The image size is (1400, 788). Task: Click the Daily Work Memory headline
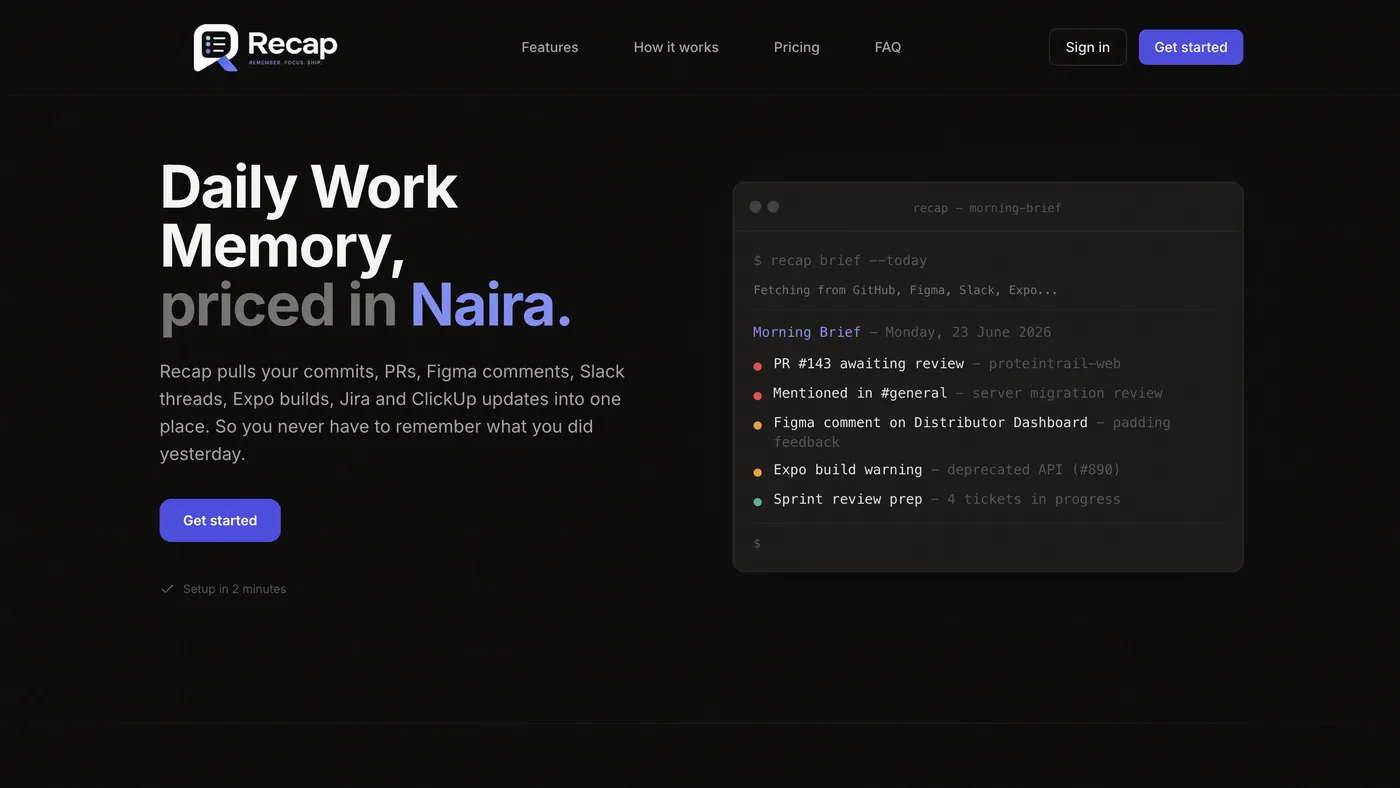click(309, 216)
